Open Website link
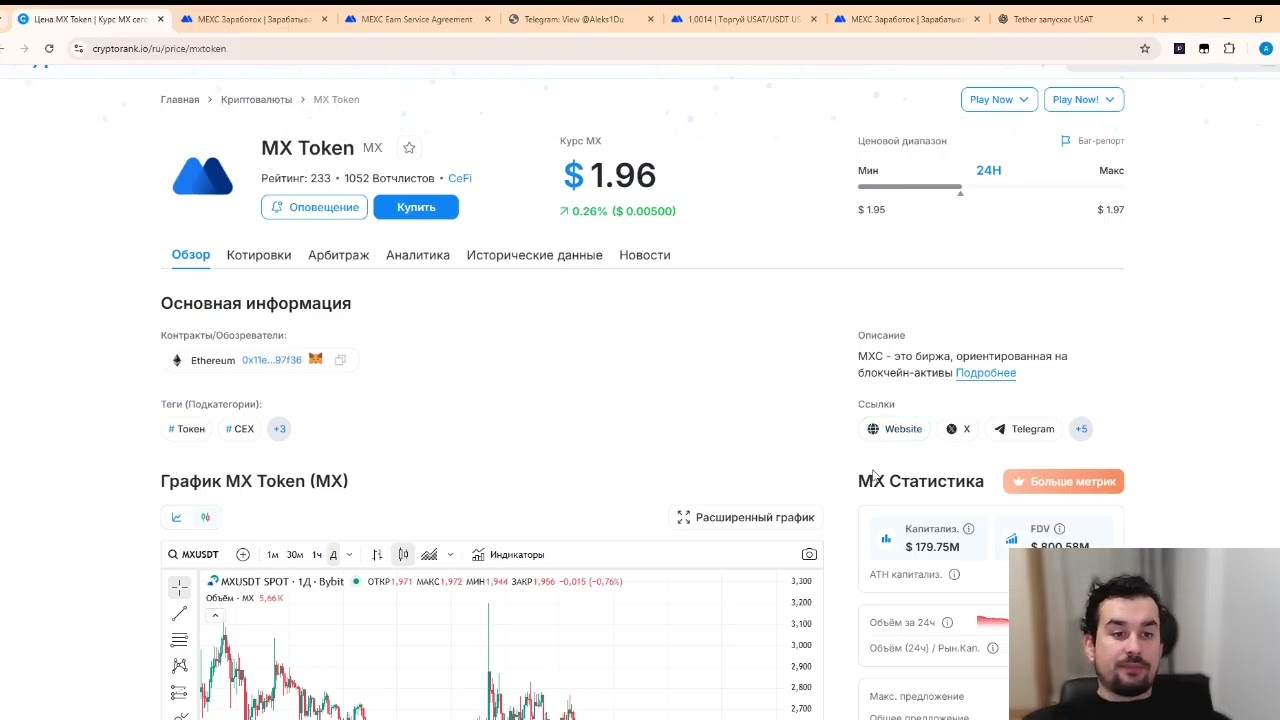 895,429
